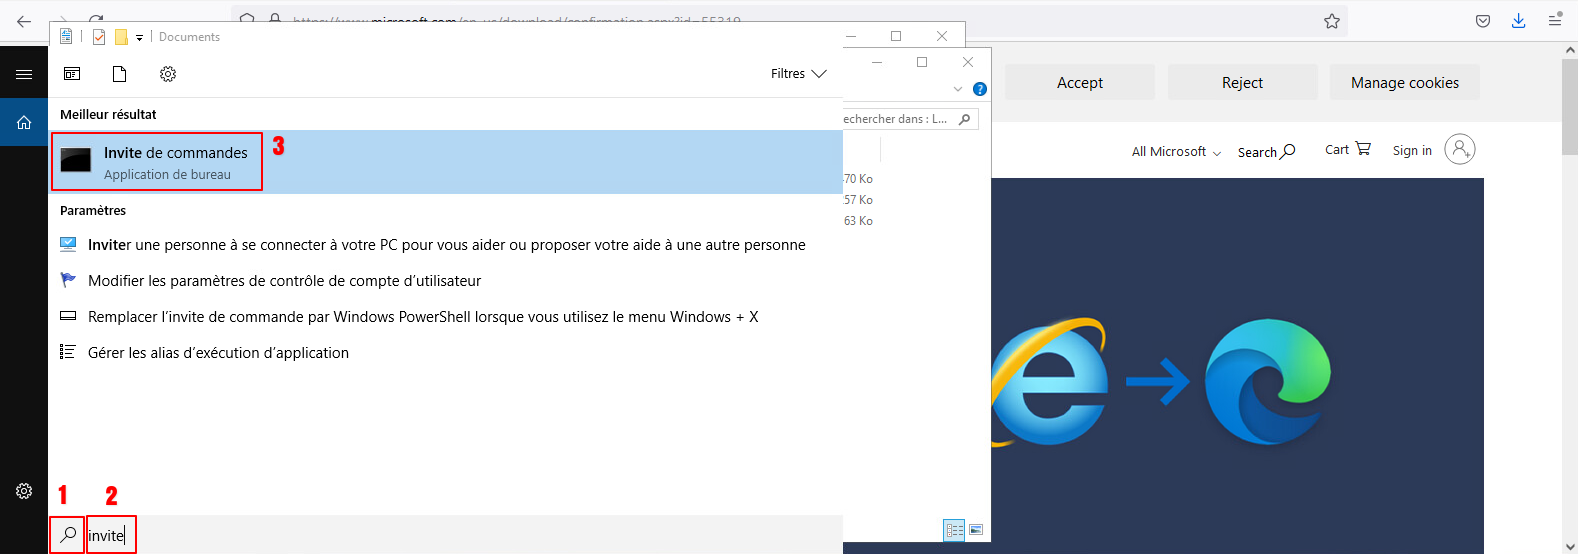Select the Apps filter icon
1578x554 pixels.
(x=72, y=74)
